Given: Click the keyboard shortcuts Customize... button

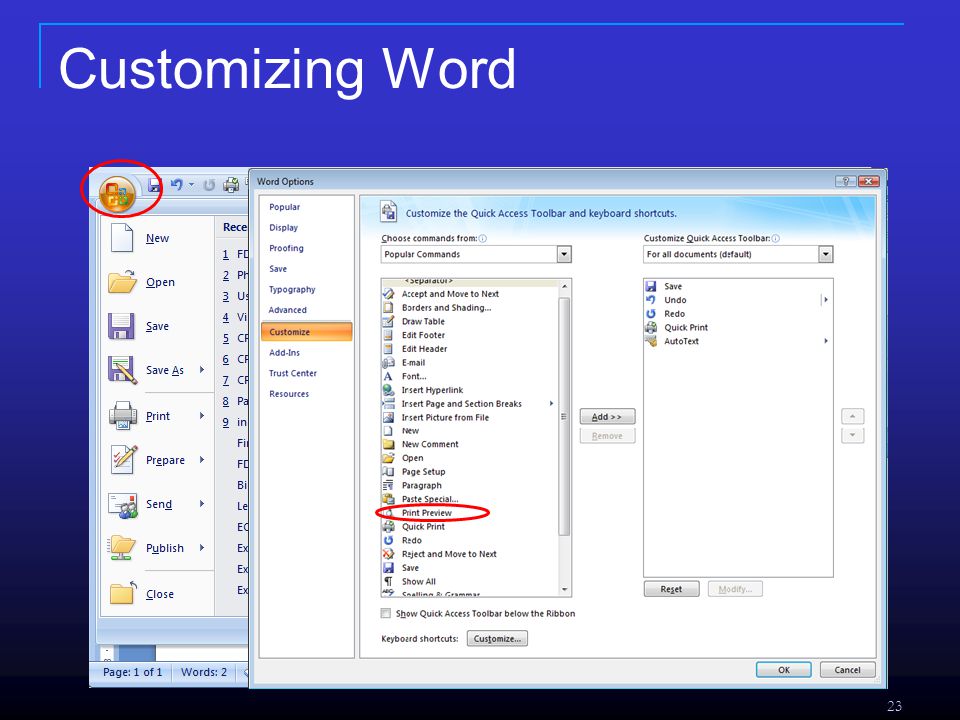Looking at the screenshot, I should 497,639.
